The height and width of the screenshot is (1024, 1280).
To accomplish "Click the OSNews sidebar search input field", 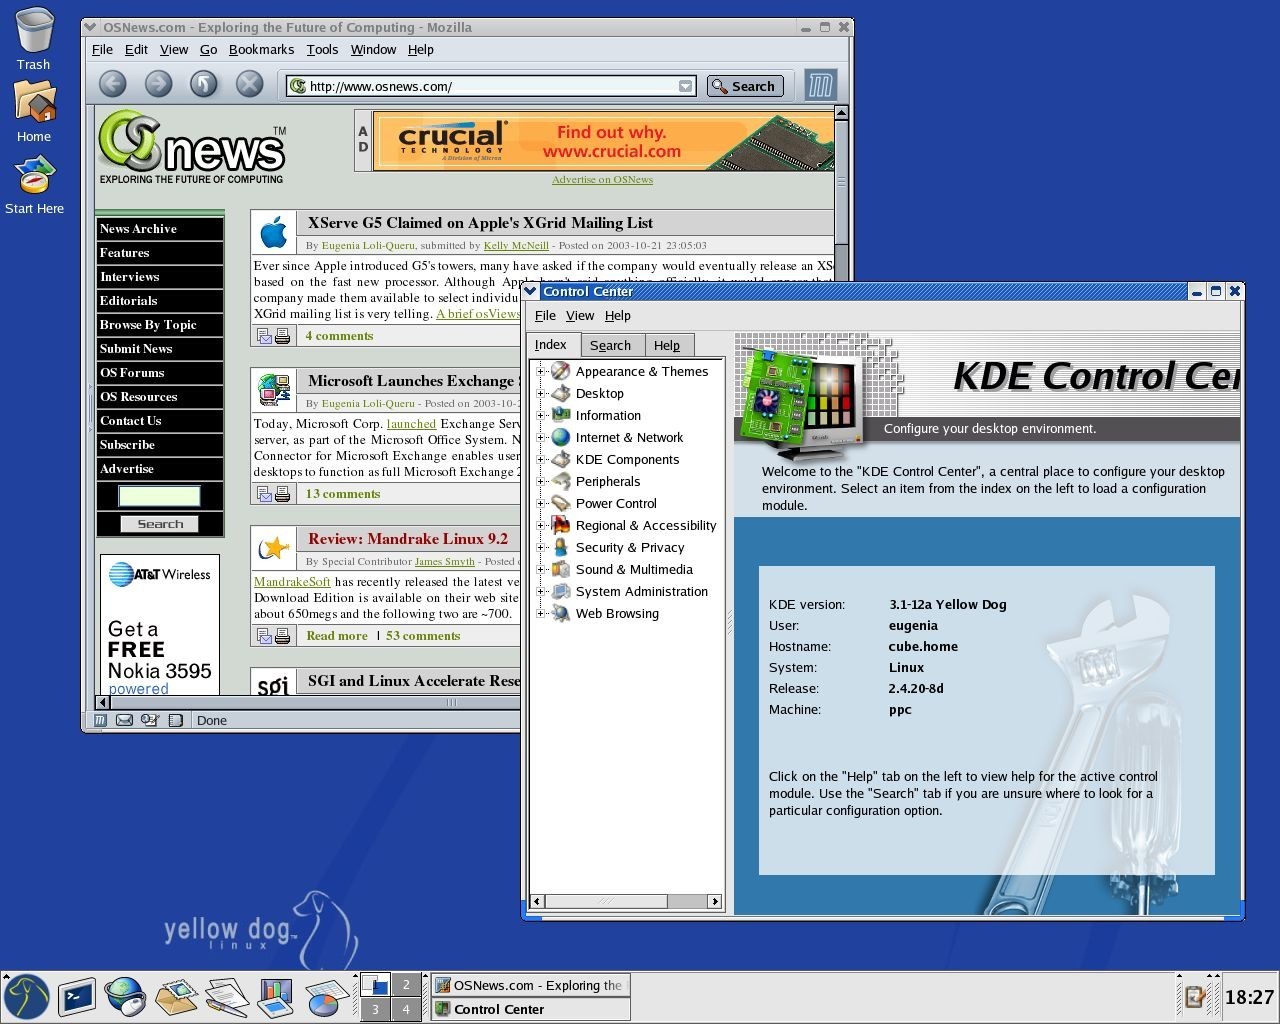I will point(159,496).
